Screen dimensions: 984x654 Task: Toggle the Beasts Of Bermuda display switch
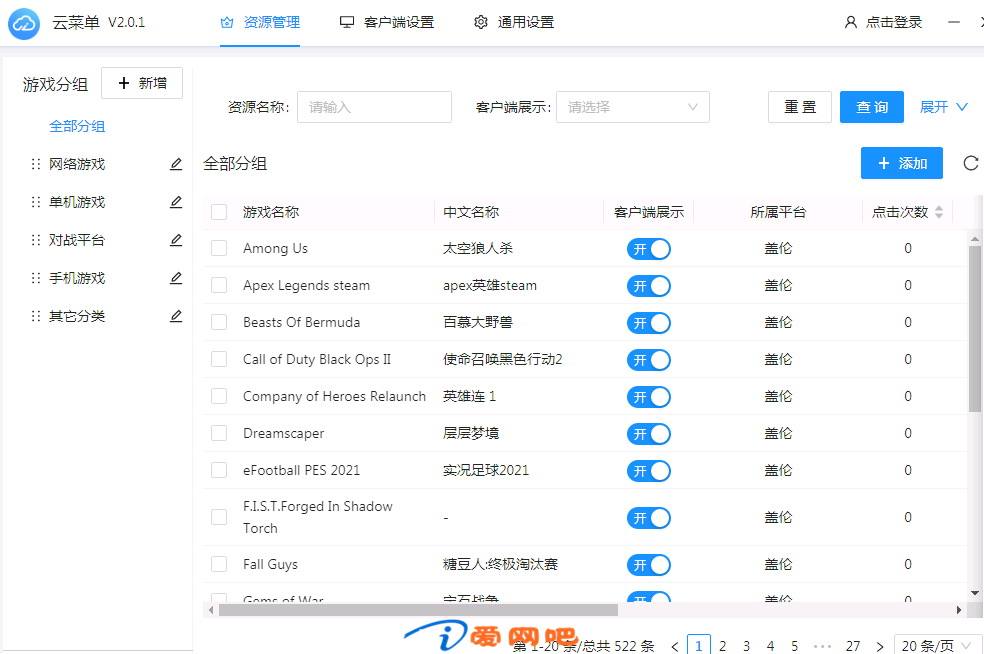point(649,323)
